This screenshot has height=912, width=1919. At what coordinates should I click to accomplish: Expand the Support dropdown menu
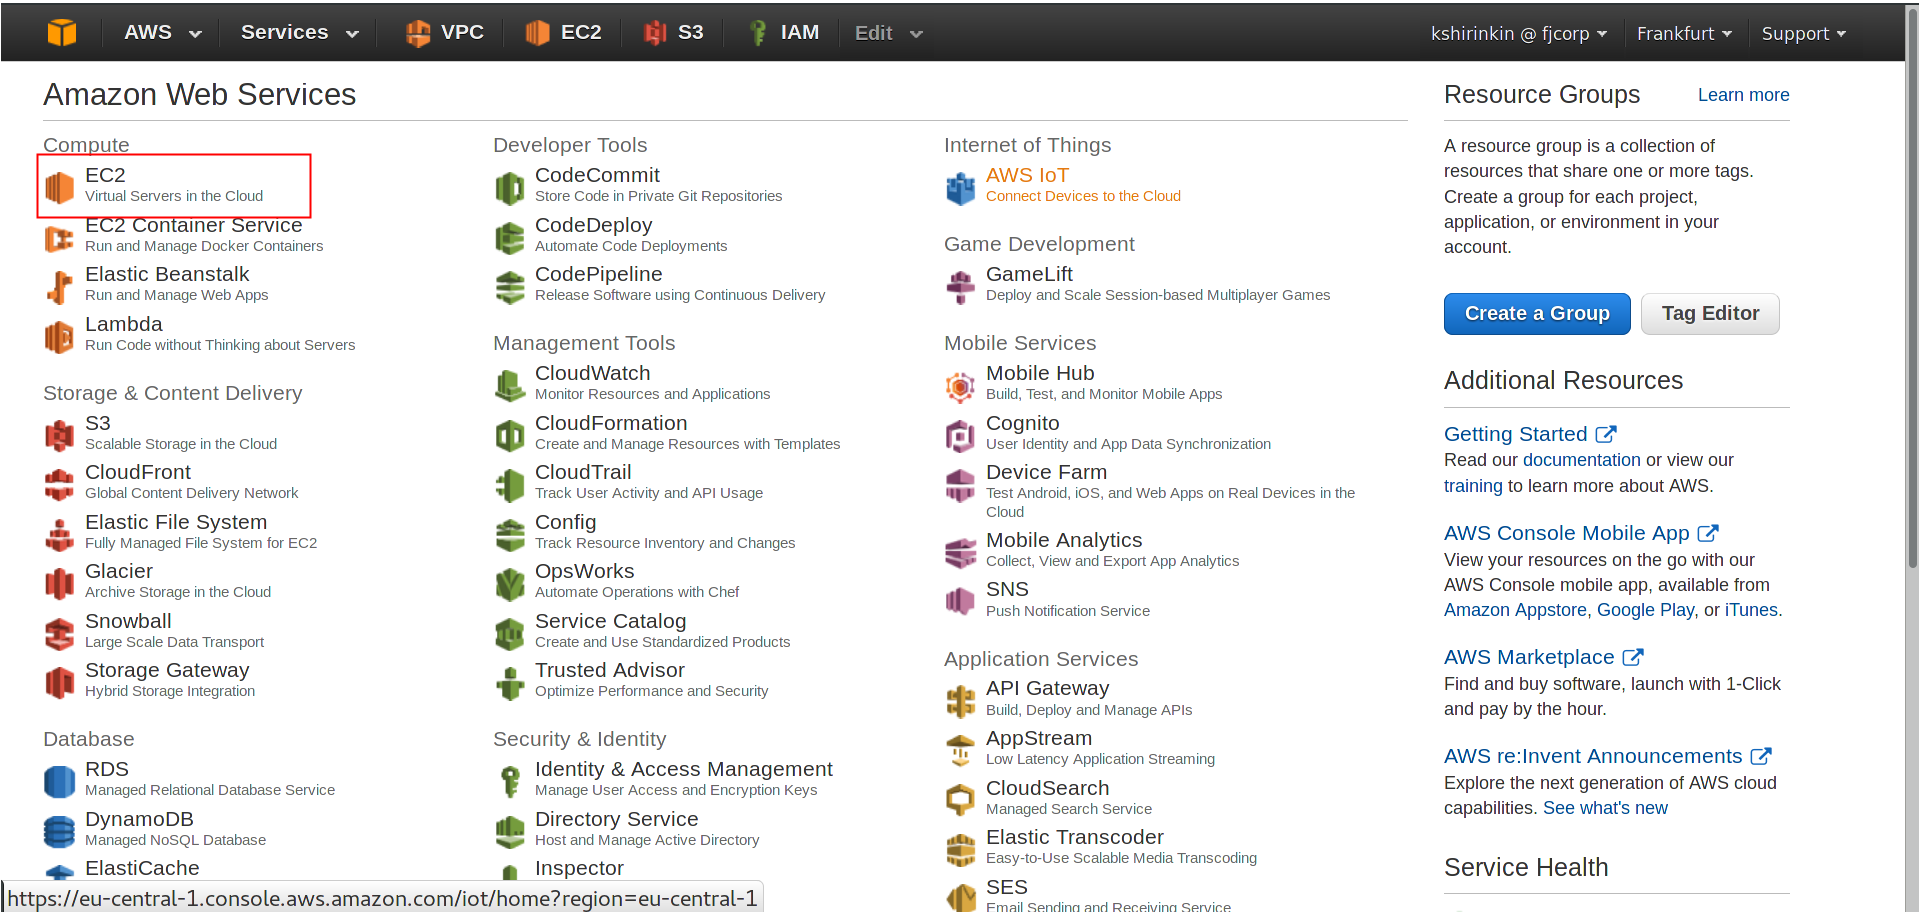pyautogui.click(x=1804, y=33)
